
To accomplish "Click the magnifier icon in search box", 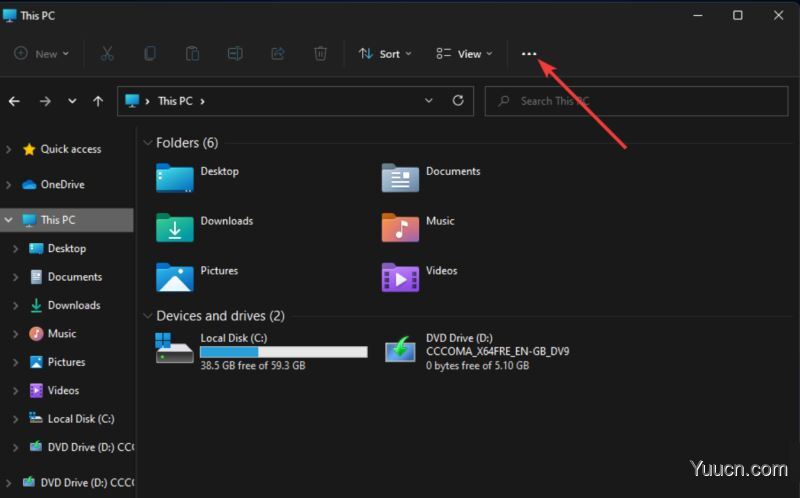I will pyautogui.click(x=504, y=101).
